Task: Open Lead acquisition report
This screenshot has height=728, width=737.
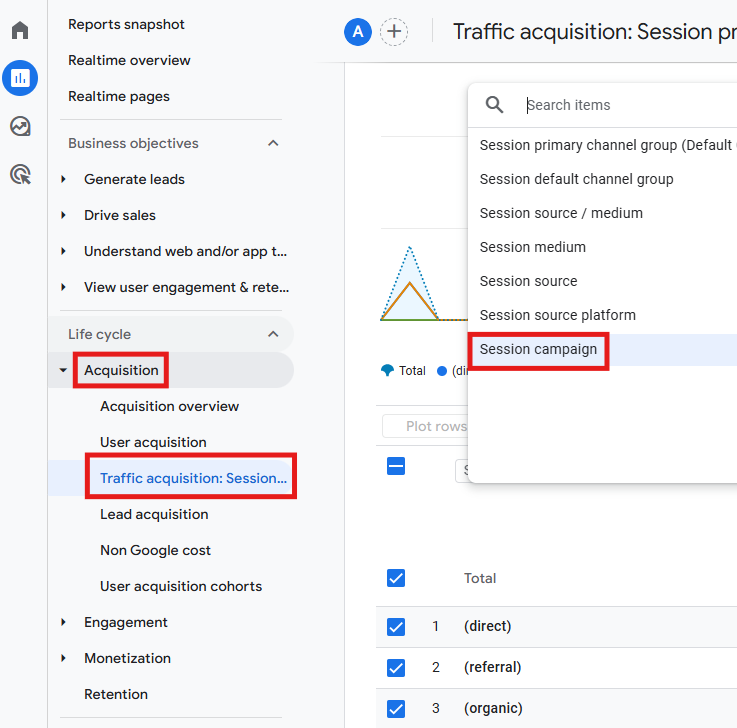Action: coord(154,514)
